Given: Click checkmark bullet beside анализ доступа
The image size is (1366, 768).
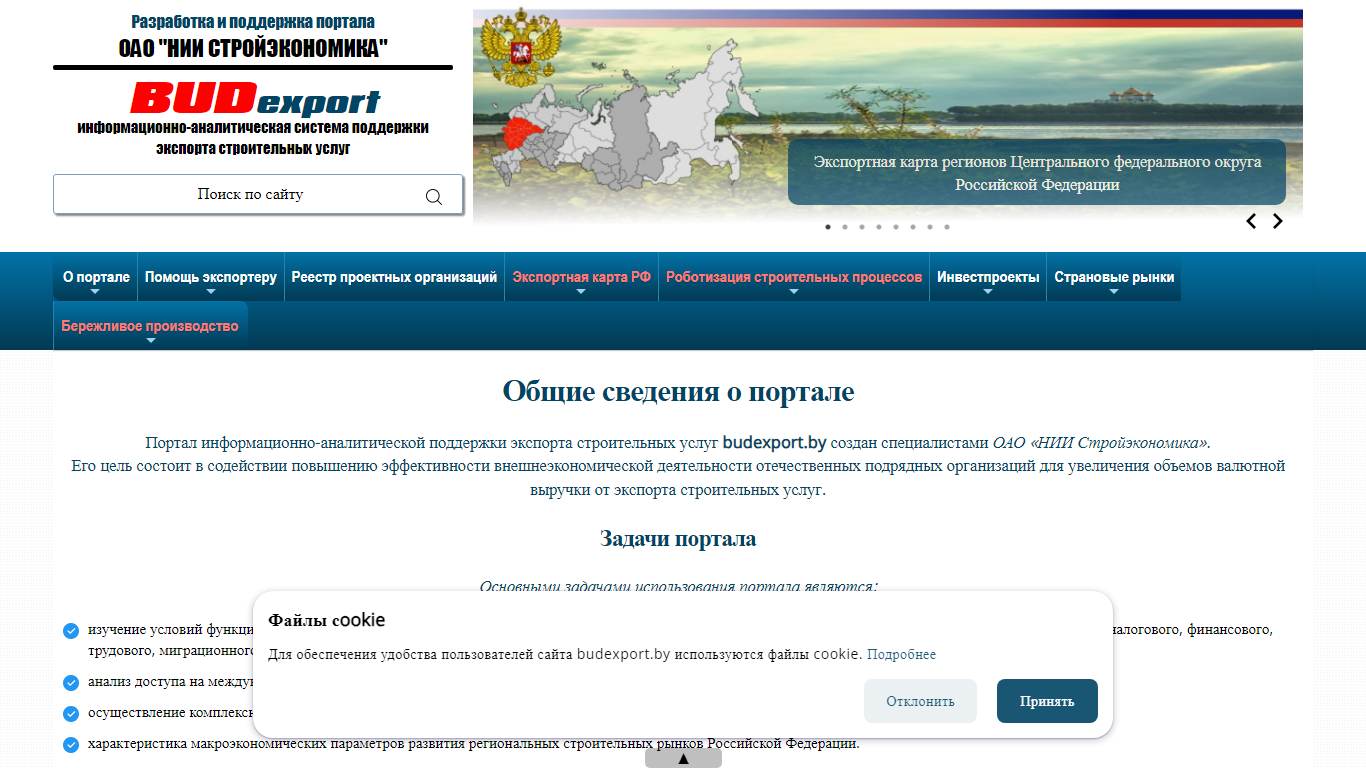Looking at the screenshot, I should click(x=71, y=683).
